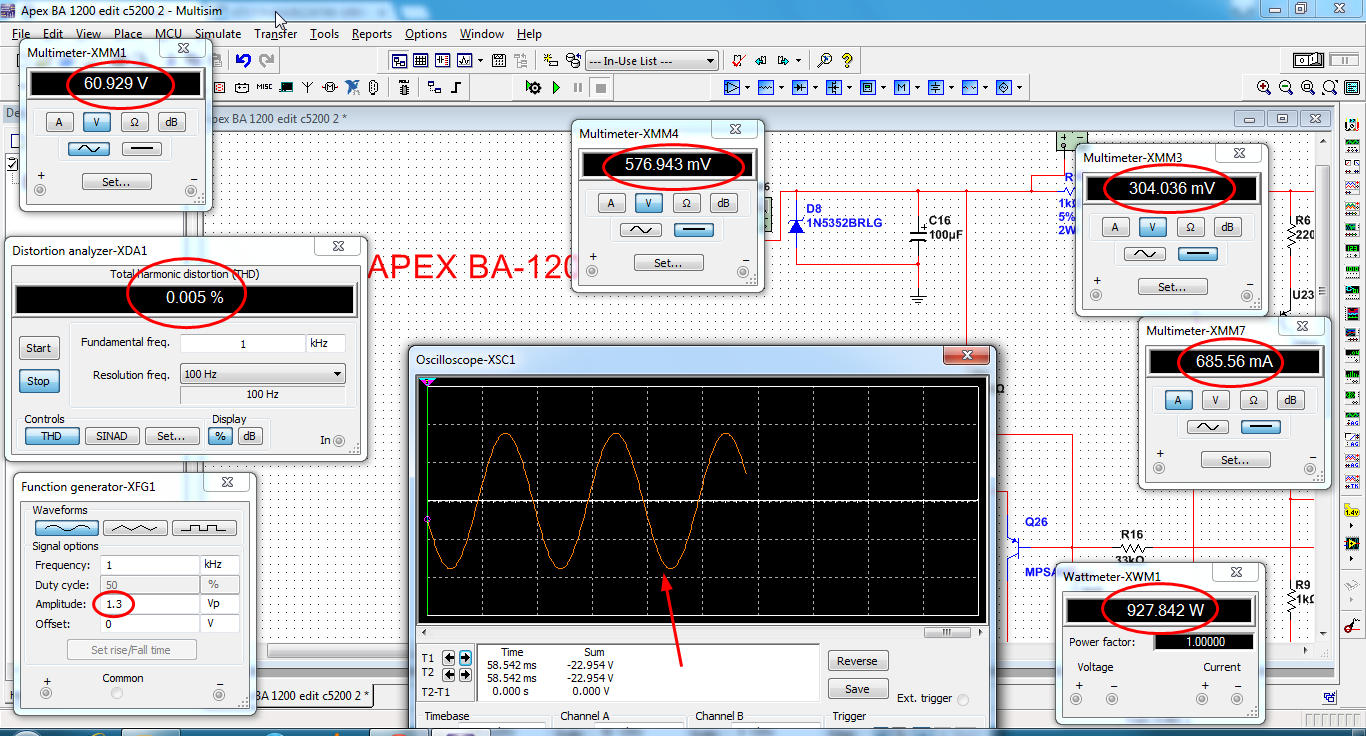Toggle full screen view icon
The image size is (1366, 736).
coord(1352,87)
